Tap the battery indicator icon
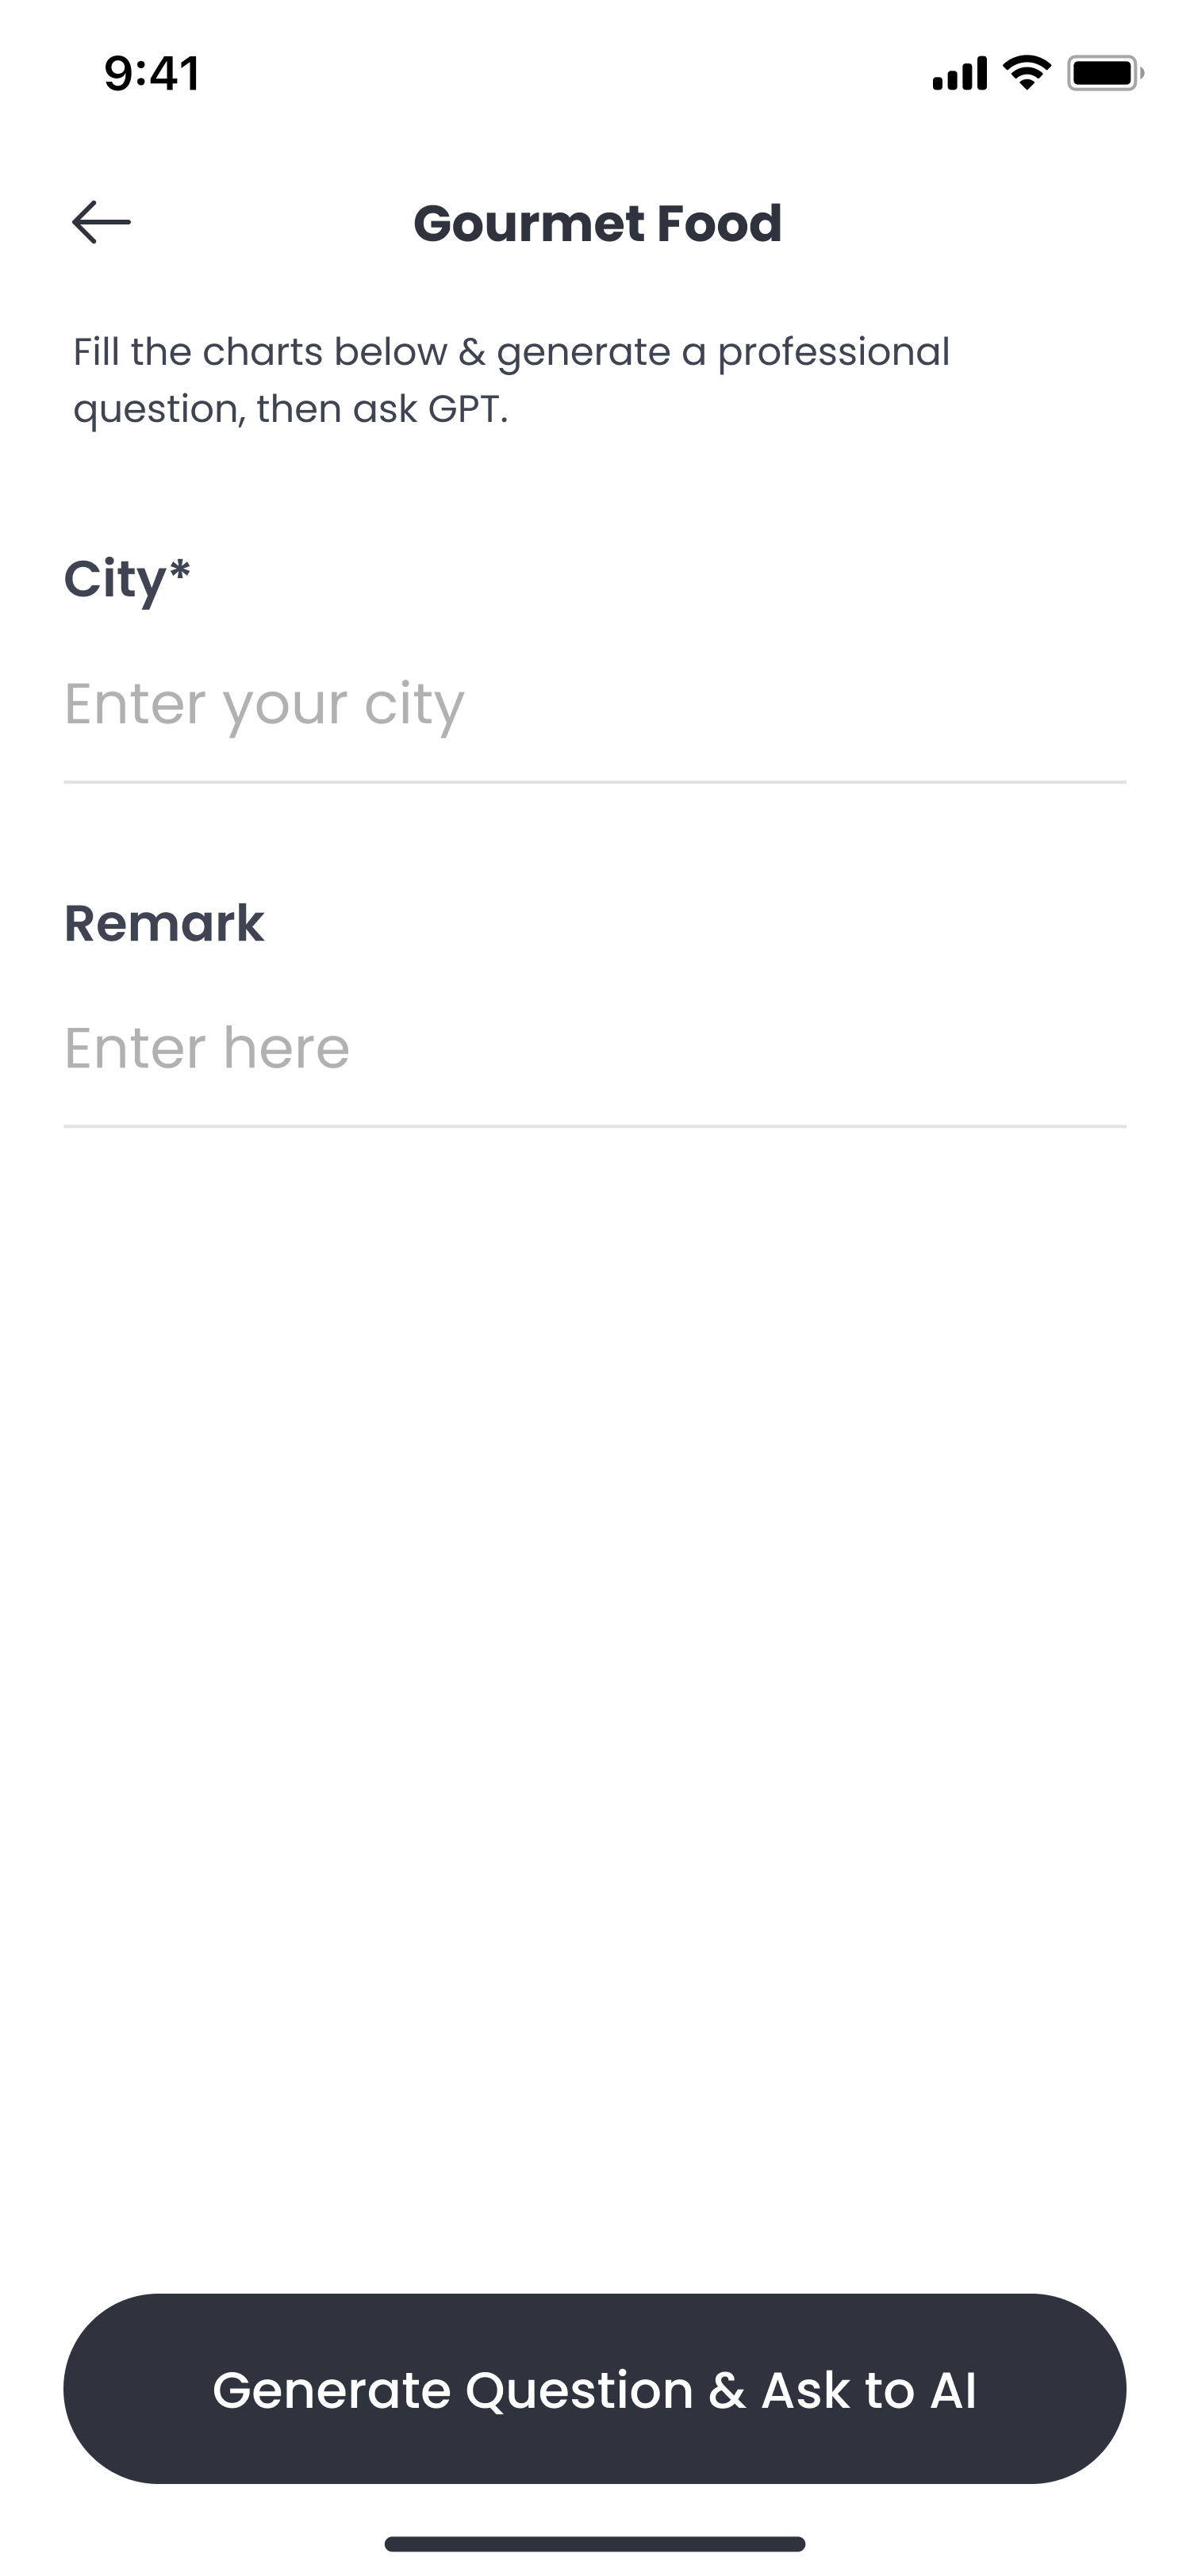This screenshot has height=2576, width=1190. [x=1104, y=74]
